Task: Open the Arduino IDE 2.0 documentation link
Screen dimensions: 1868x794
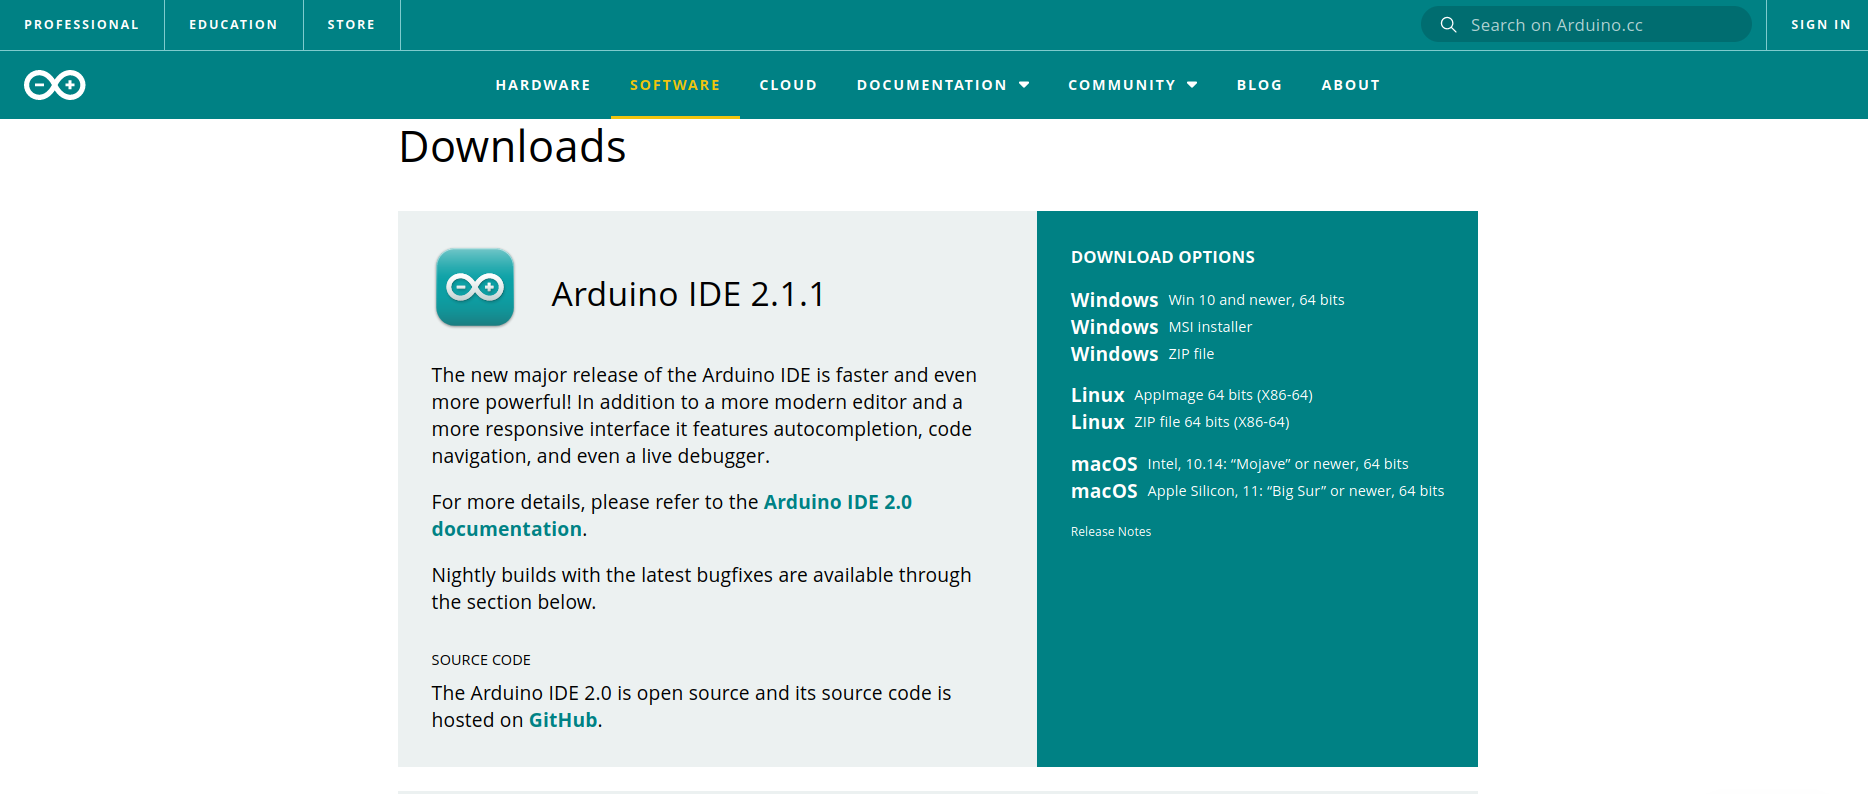Action: 837,502
